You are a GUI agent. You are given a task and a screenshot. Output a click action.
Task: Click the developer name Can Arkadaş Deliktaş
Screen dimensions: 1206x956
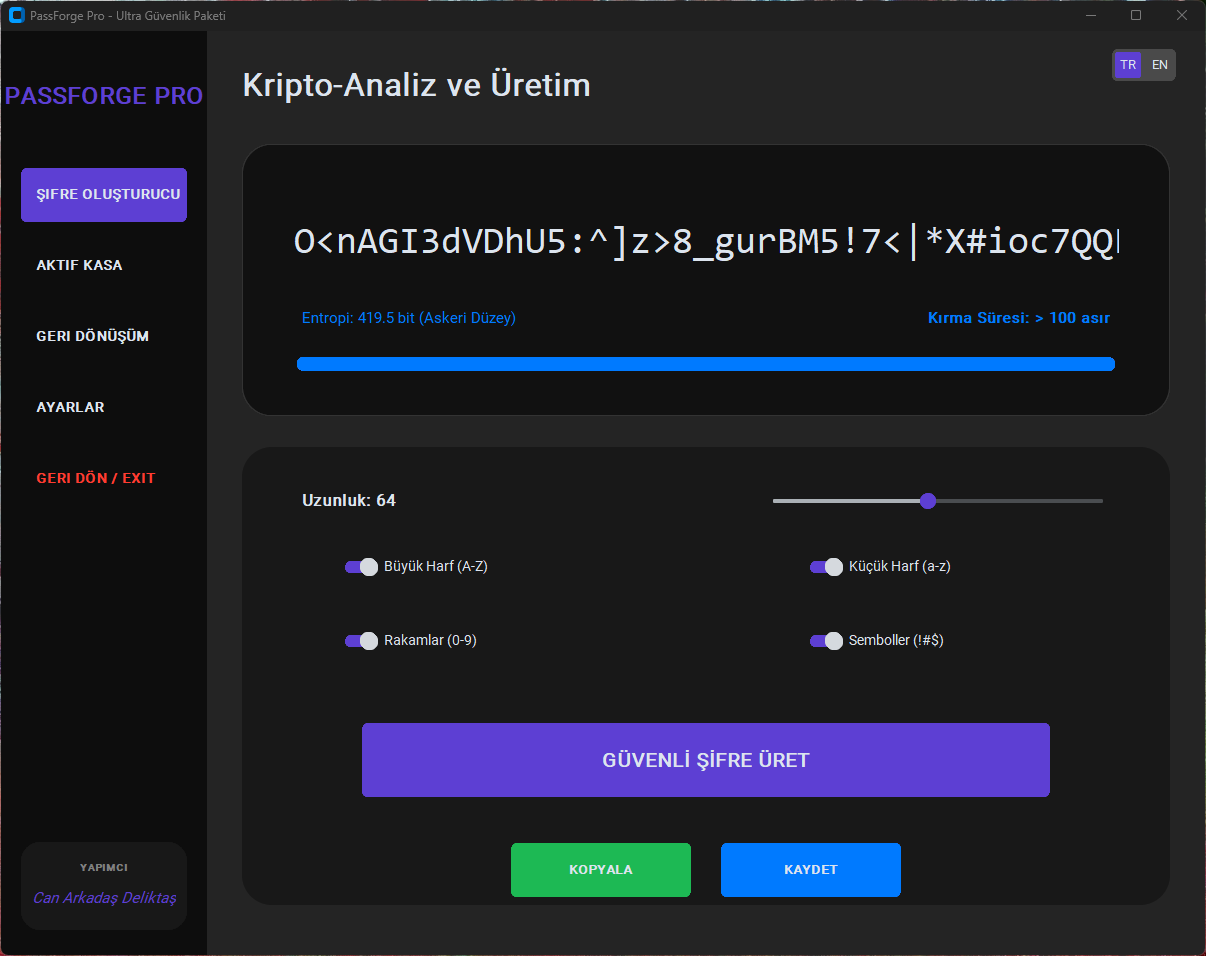click(x=104, y=898)
